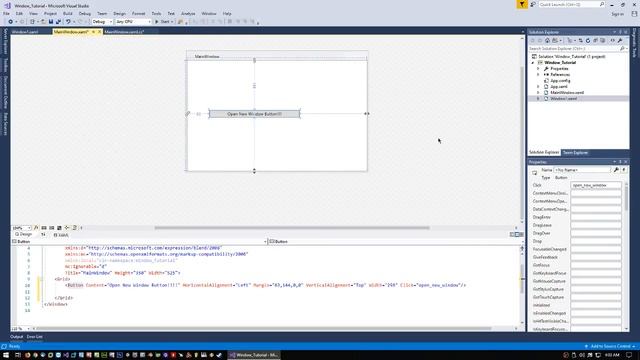The width and height of the screenshot is (640, 360).
Task: Pin the MainWindow.xaml tab
Action: (x=93, y=32)
